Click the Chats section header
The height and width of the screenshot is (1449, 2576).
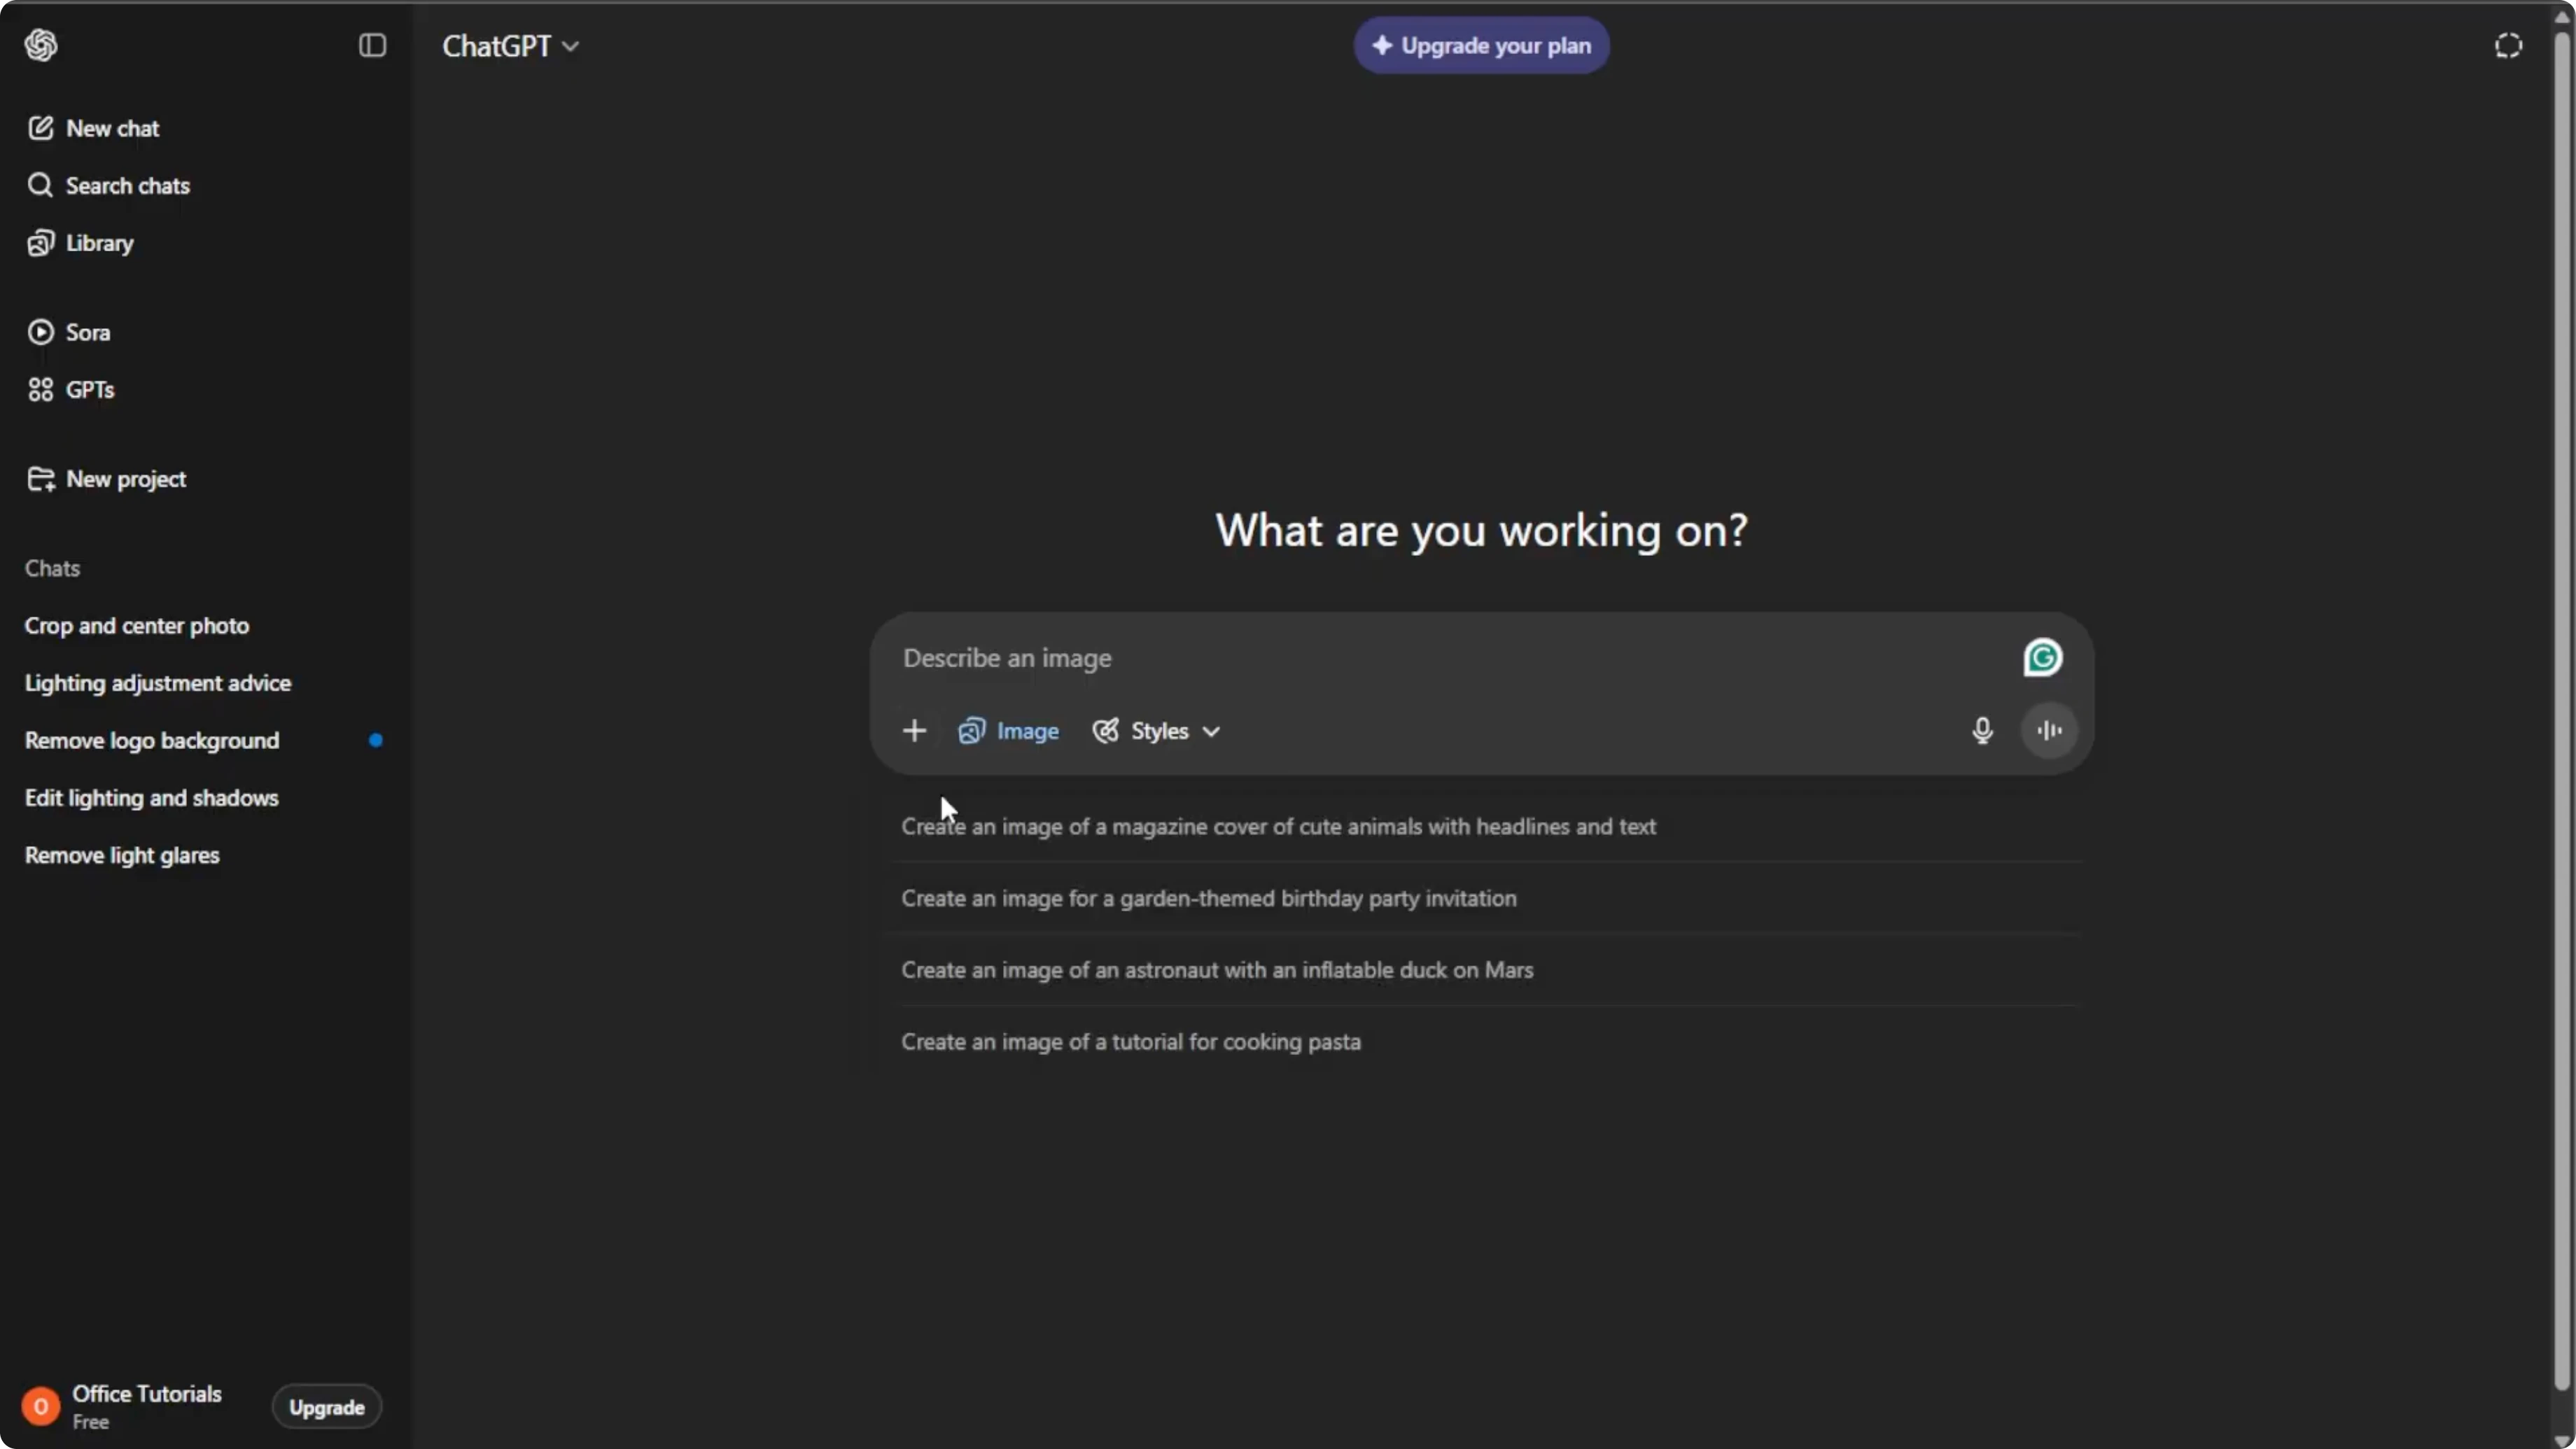(x=52, y=568)
